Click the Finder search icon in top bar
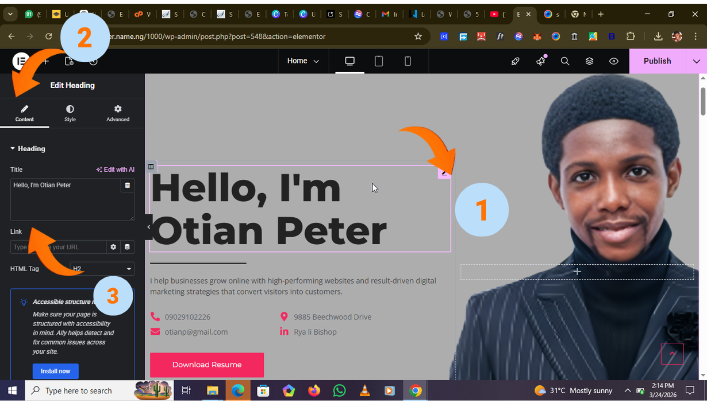Image resolution: width=707 pixels, height=405 pixels. (565, 61)
